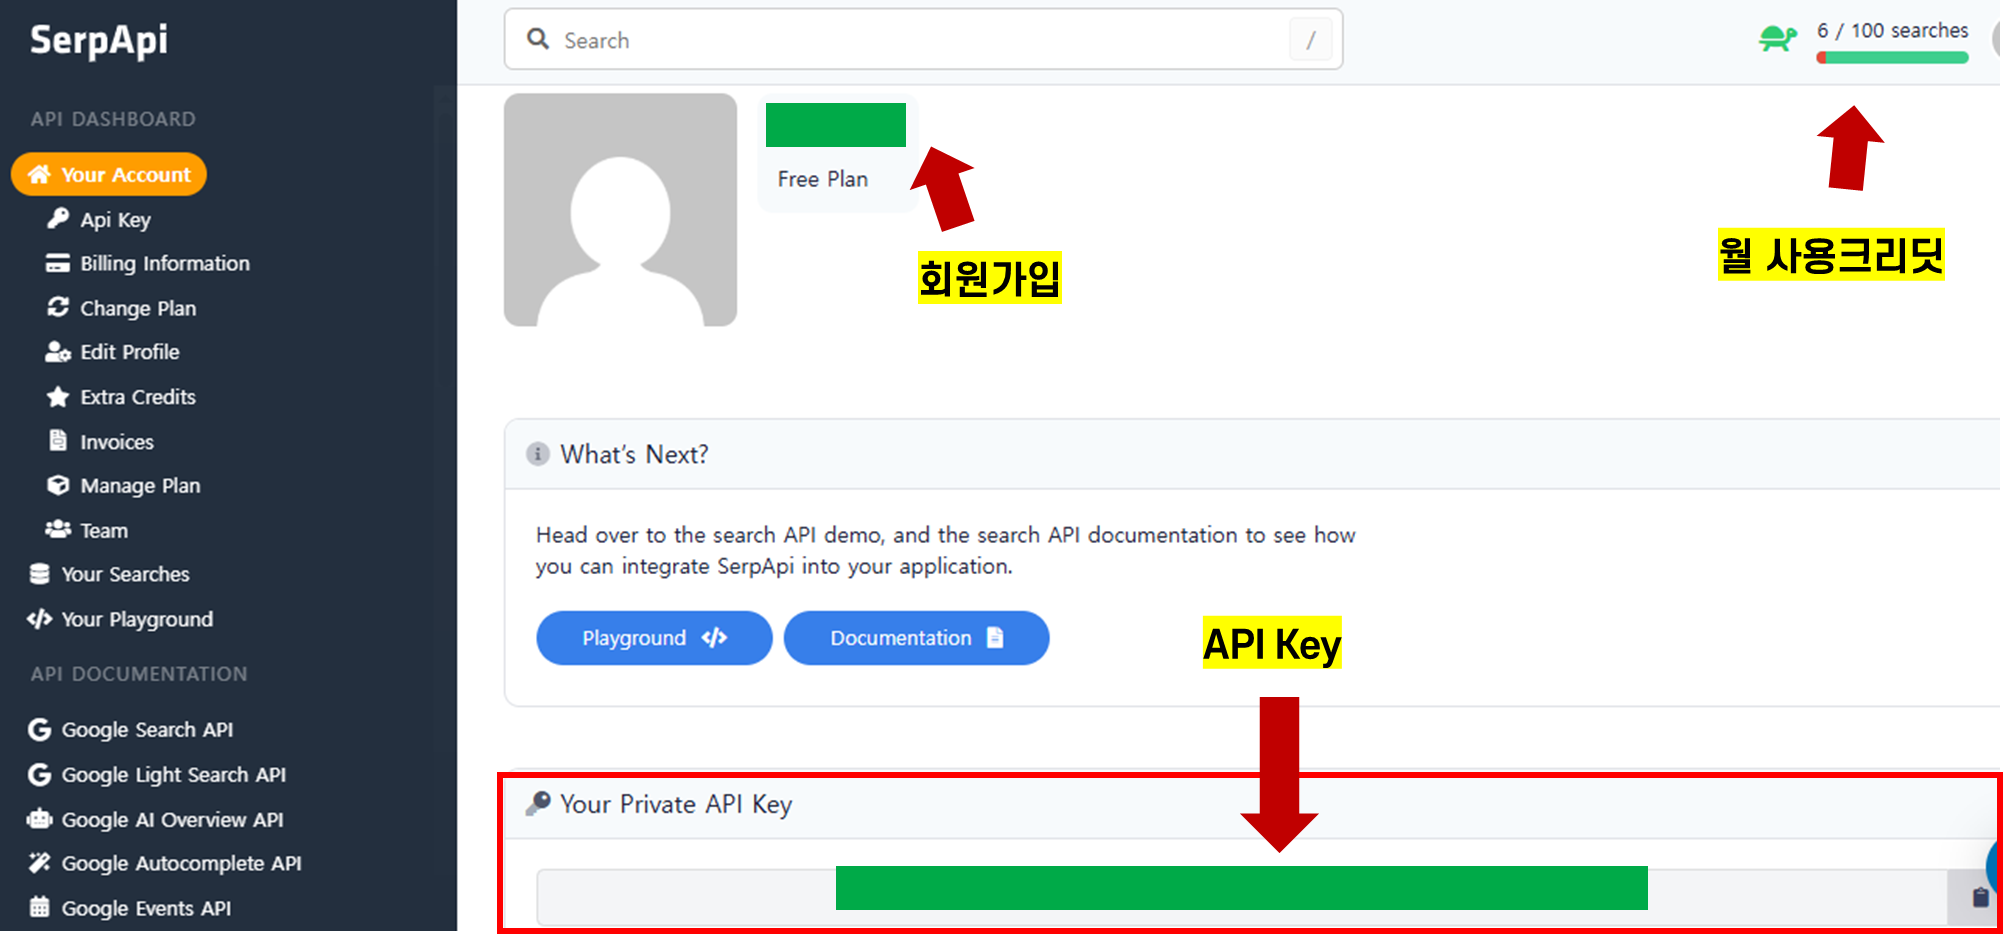Open Edit Profile page

pyautogui.click(x=130, y=352)
